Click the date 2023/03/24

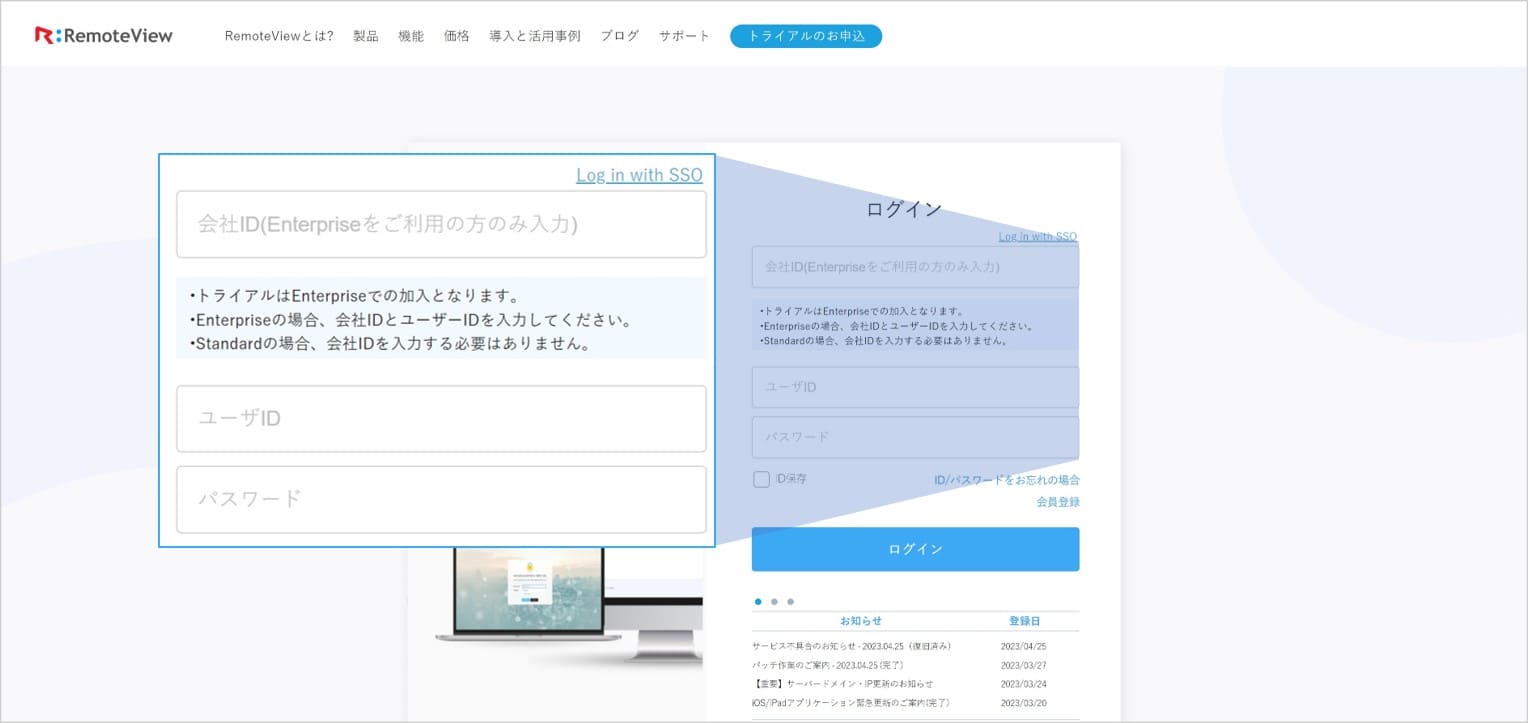click(1023, 684)
